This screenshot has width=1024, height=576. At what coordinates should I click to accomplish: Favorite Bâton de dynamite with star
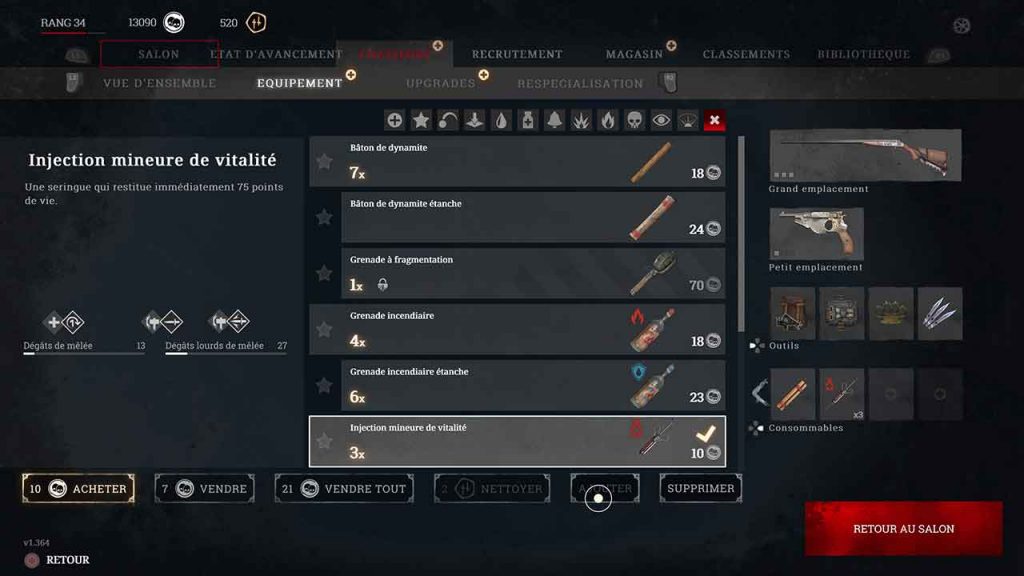(324, 161)
